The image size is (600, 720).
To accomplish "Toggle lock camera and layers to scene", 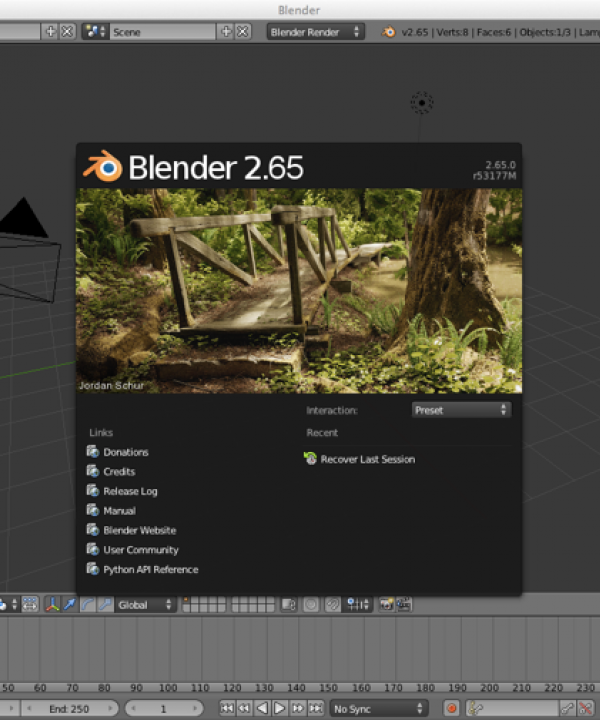I will (x=289, y=605).
